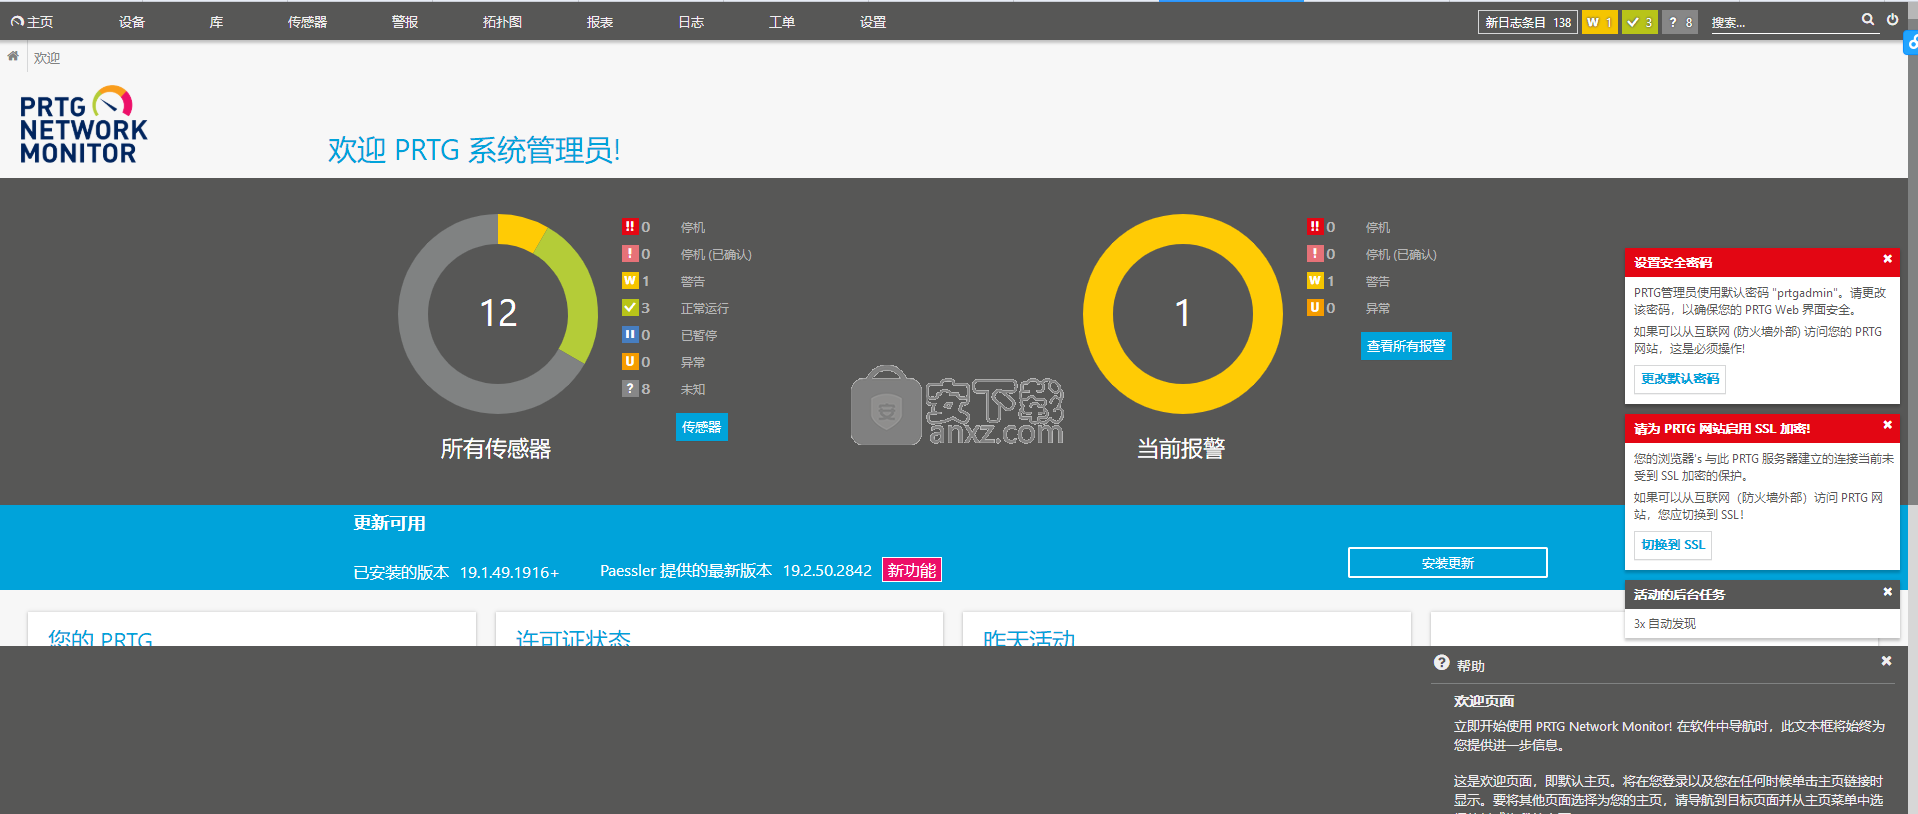The image size is (1918, 814).
Task: Focus the 搜索 search input field
Action: 1782,22
